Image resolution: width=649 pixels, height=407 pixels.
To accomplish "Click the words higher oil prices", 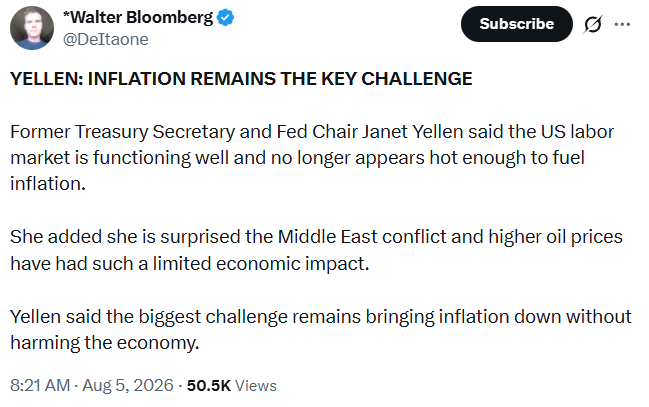I will pos(555,237).
